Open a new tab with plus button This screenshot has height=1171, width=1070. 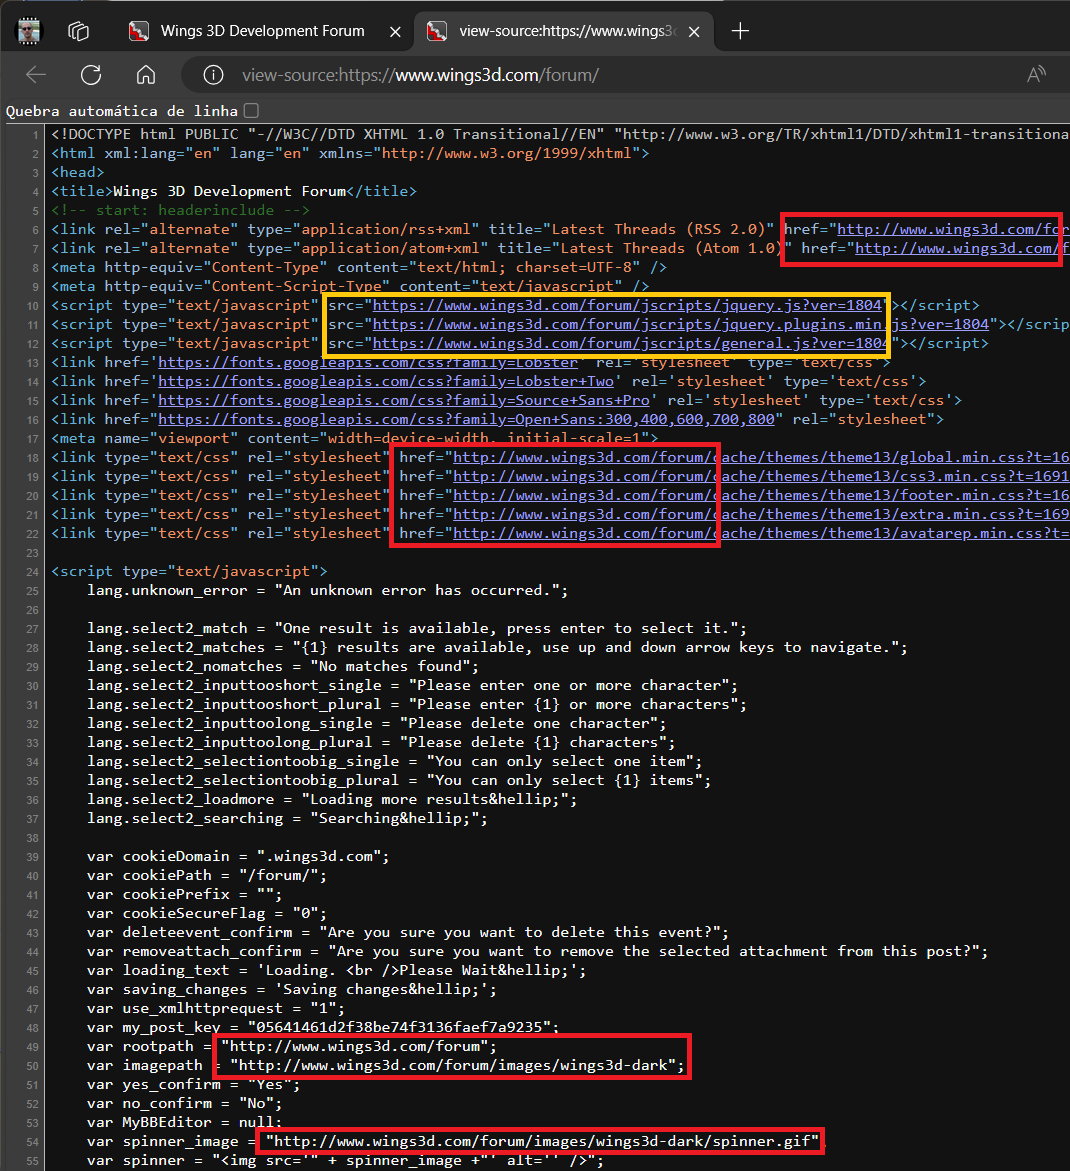[740, 31]
